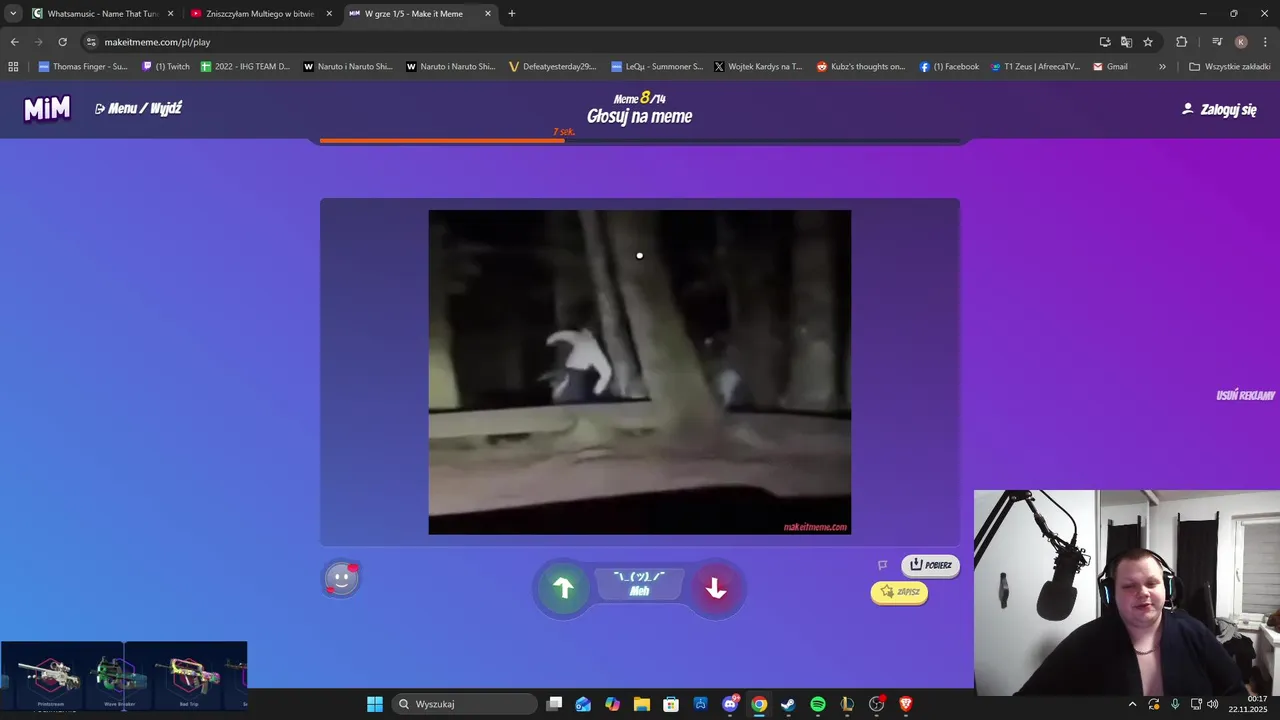This screenshot has height=720, width=1280.
Task: Vote Meh on the meme
Action: coord(640,585)
